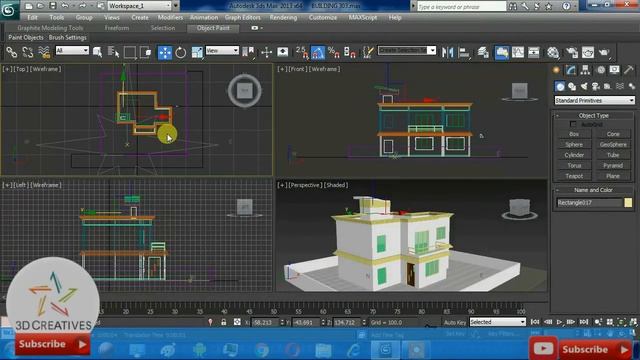
Task: Switch to the Hierarchy command panel tab
Action: point(585,70)
